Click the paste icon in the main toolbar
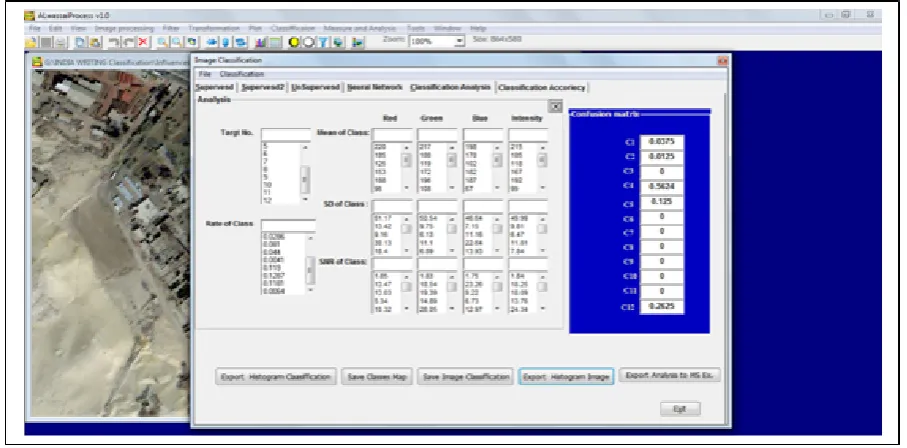Image resolution: width=907 pixels, height=448 pixels. 95,42
